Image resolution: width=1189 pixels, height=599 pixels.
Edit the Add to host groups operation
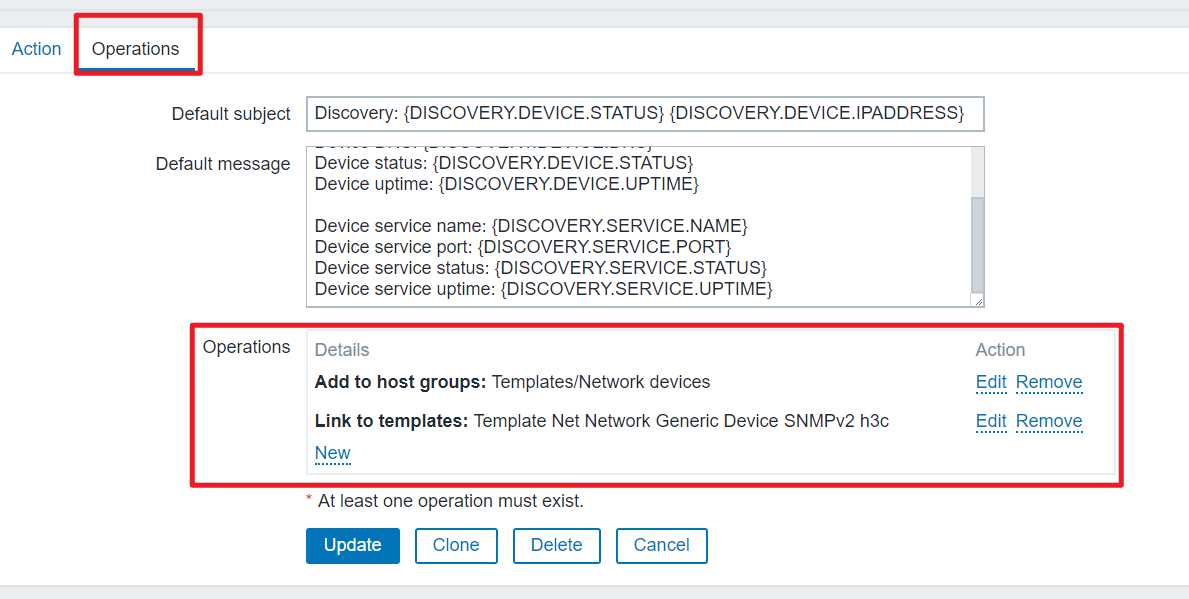click(990, 382)
